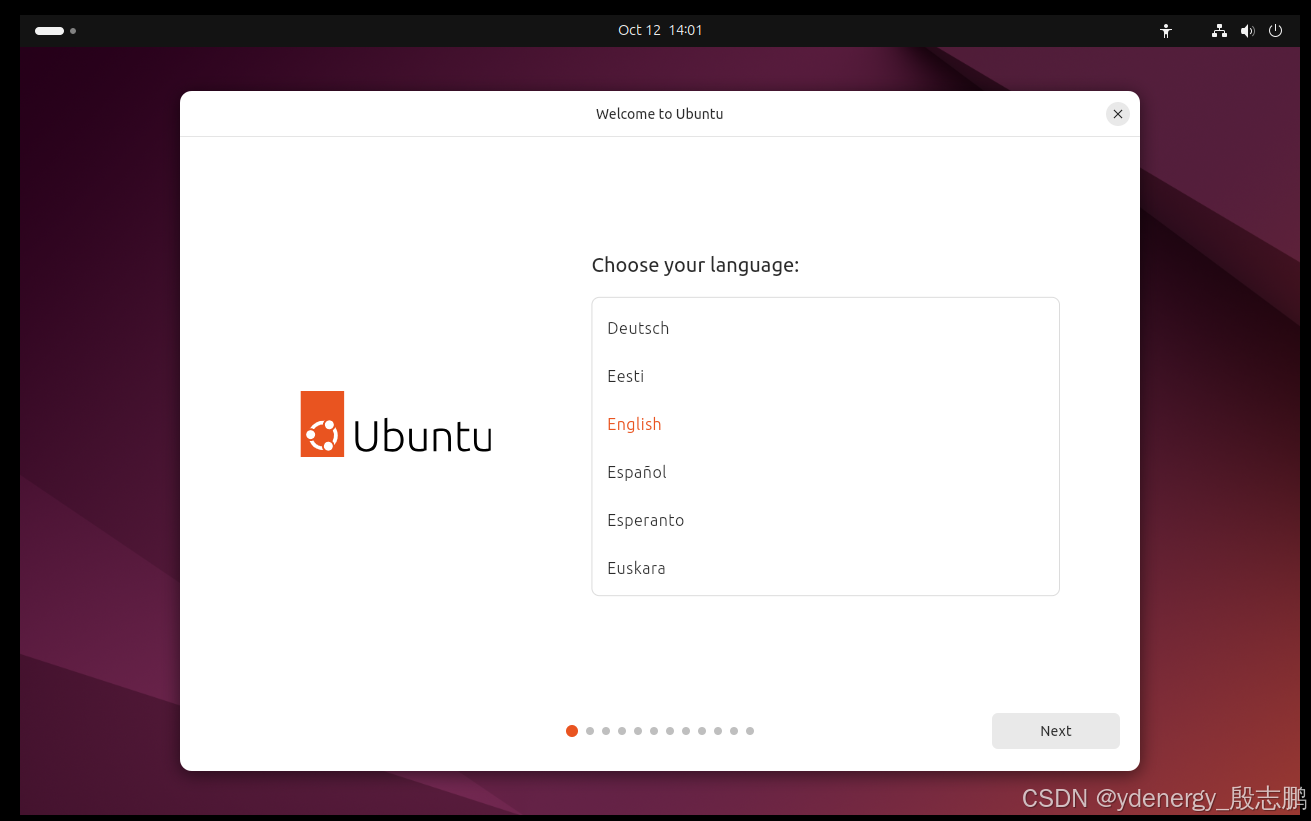Open the accessibility menu in top bar

click(x=1166, y=31)
